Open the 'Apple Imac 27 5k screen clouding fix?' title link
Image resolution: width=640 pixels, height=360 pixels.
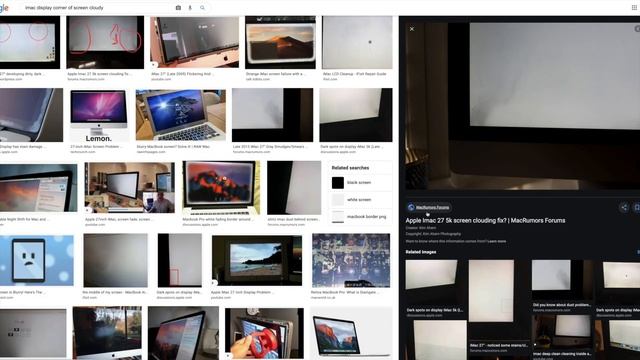485,220
